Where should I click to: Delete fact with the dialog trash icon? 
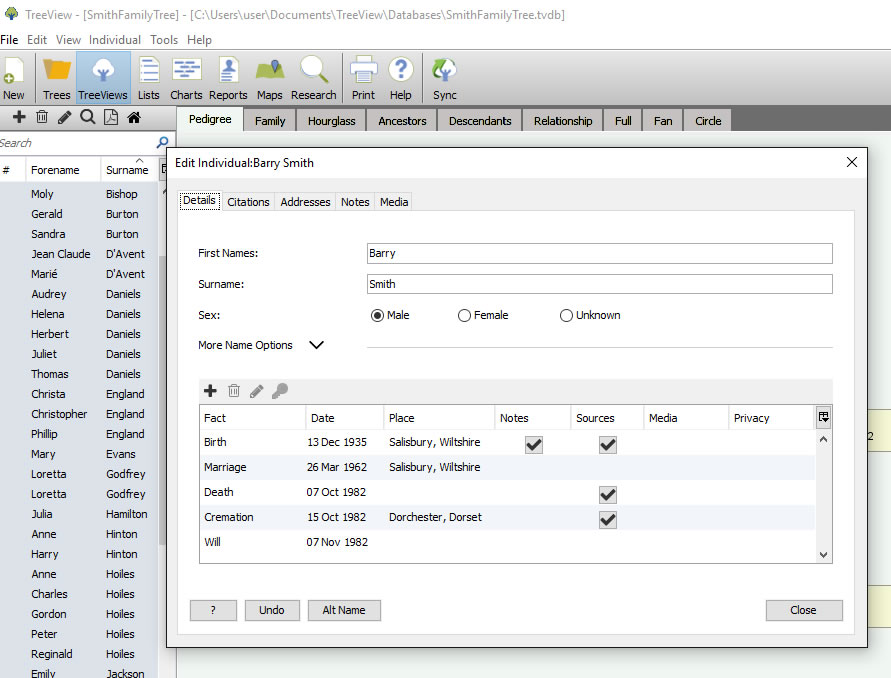(x=234, y=390)
